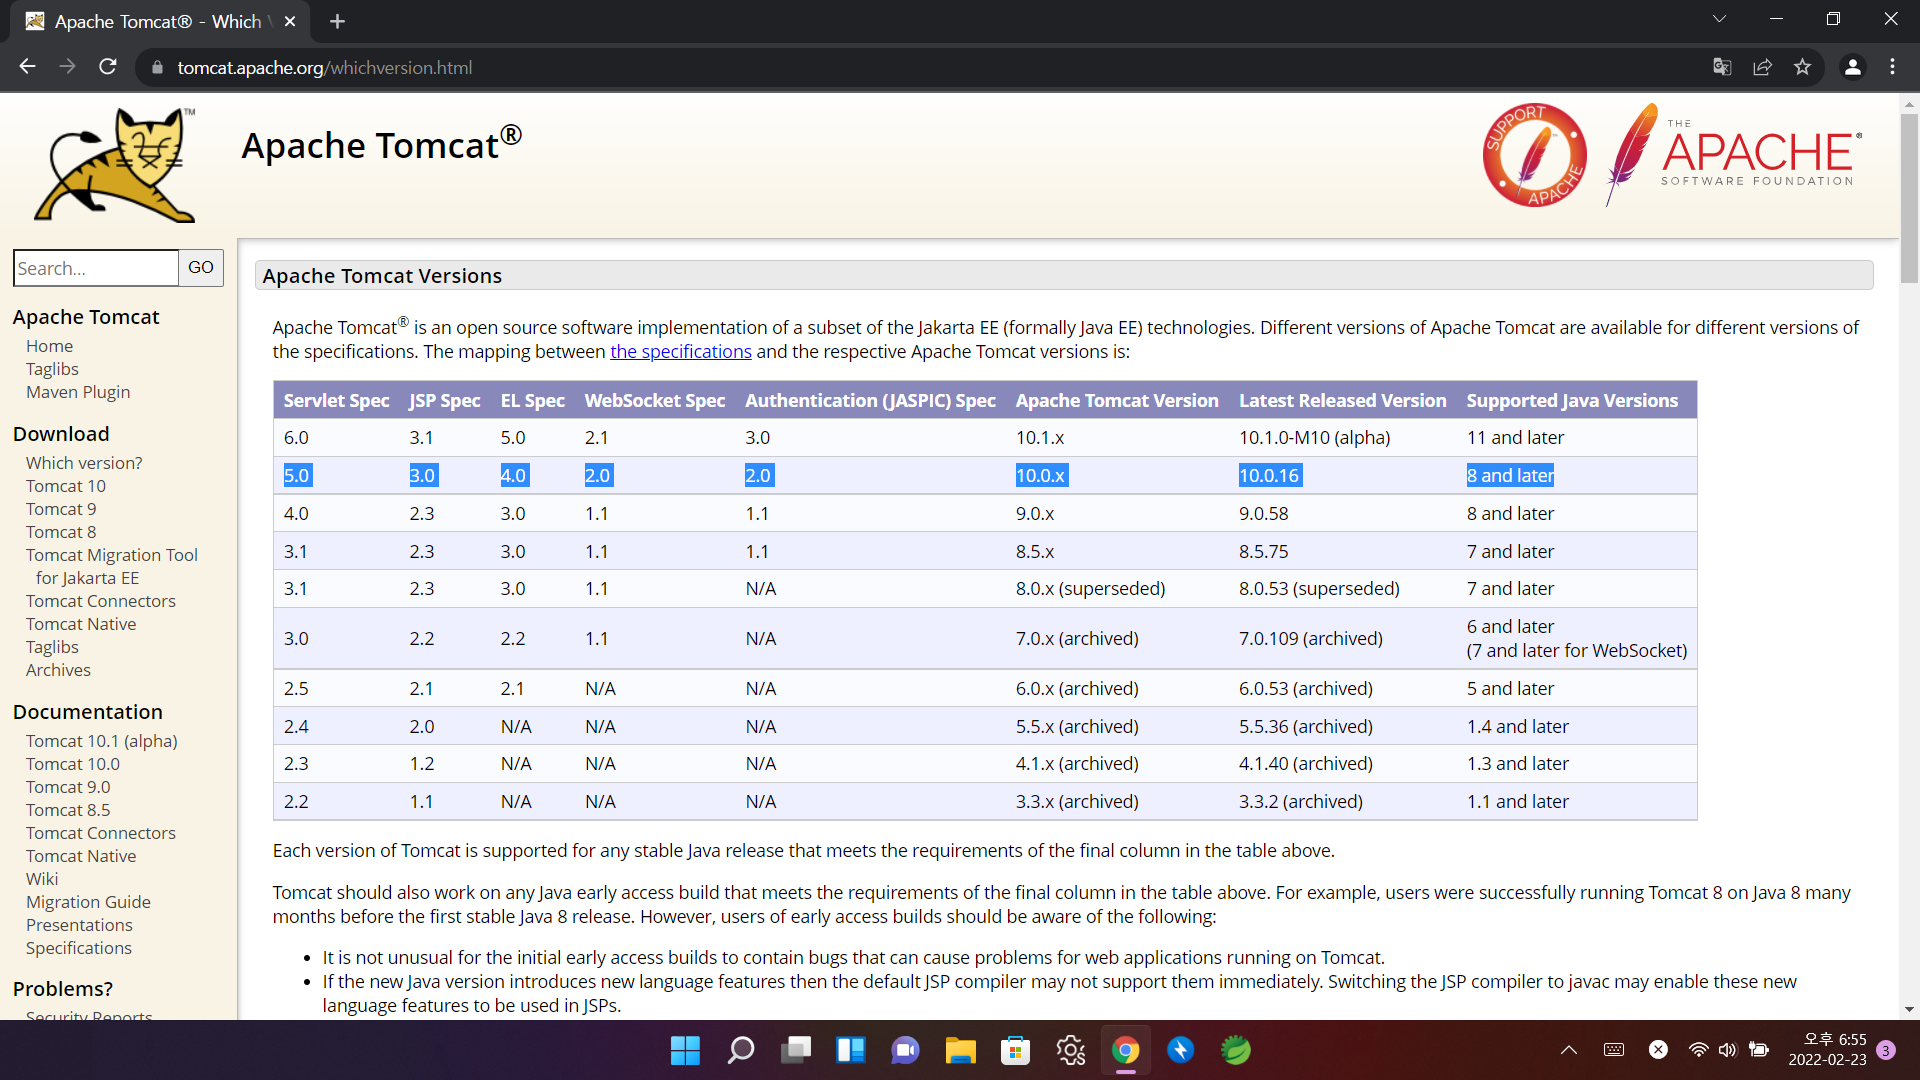The height and width of the screenshot is (1080, 1920).
Task: Click the Google Translate icon in address bar
Action: [x=1722, y=67]
